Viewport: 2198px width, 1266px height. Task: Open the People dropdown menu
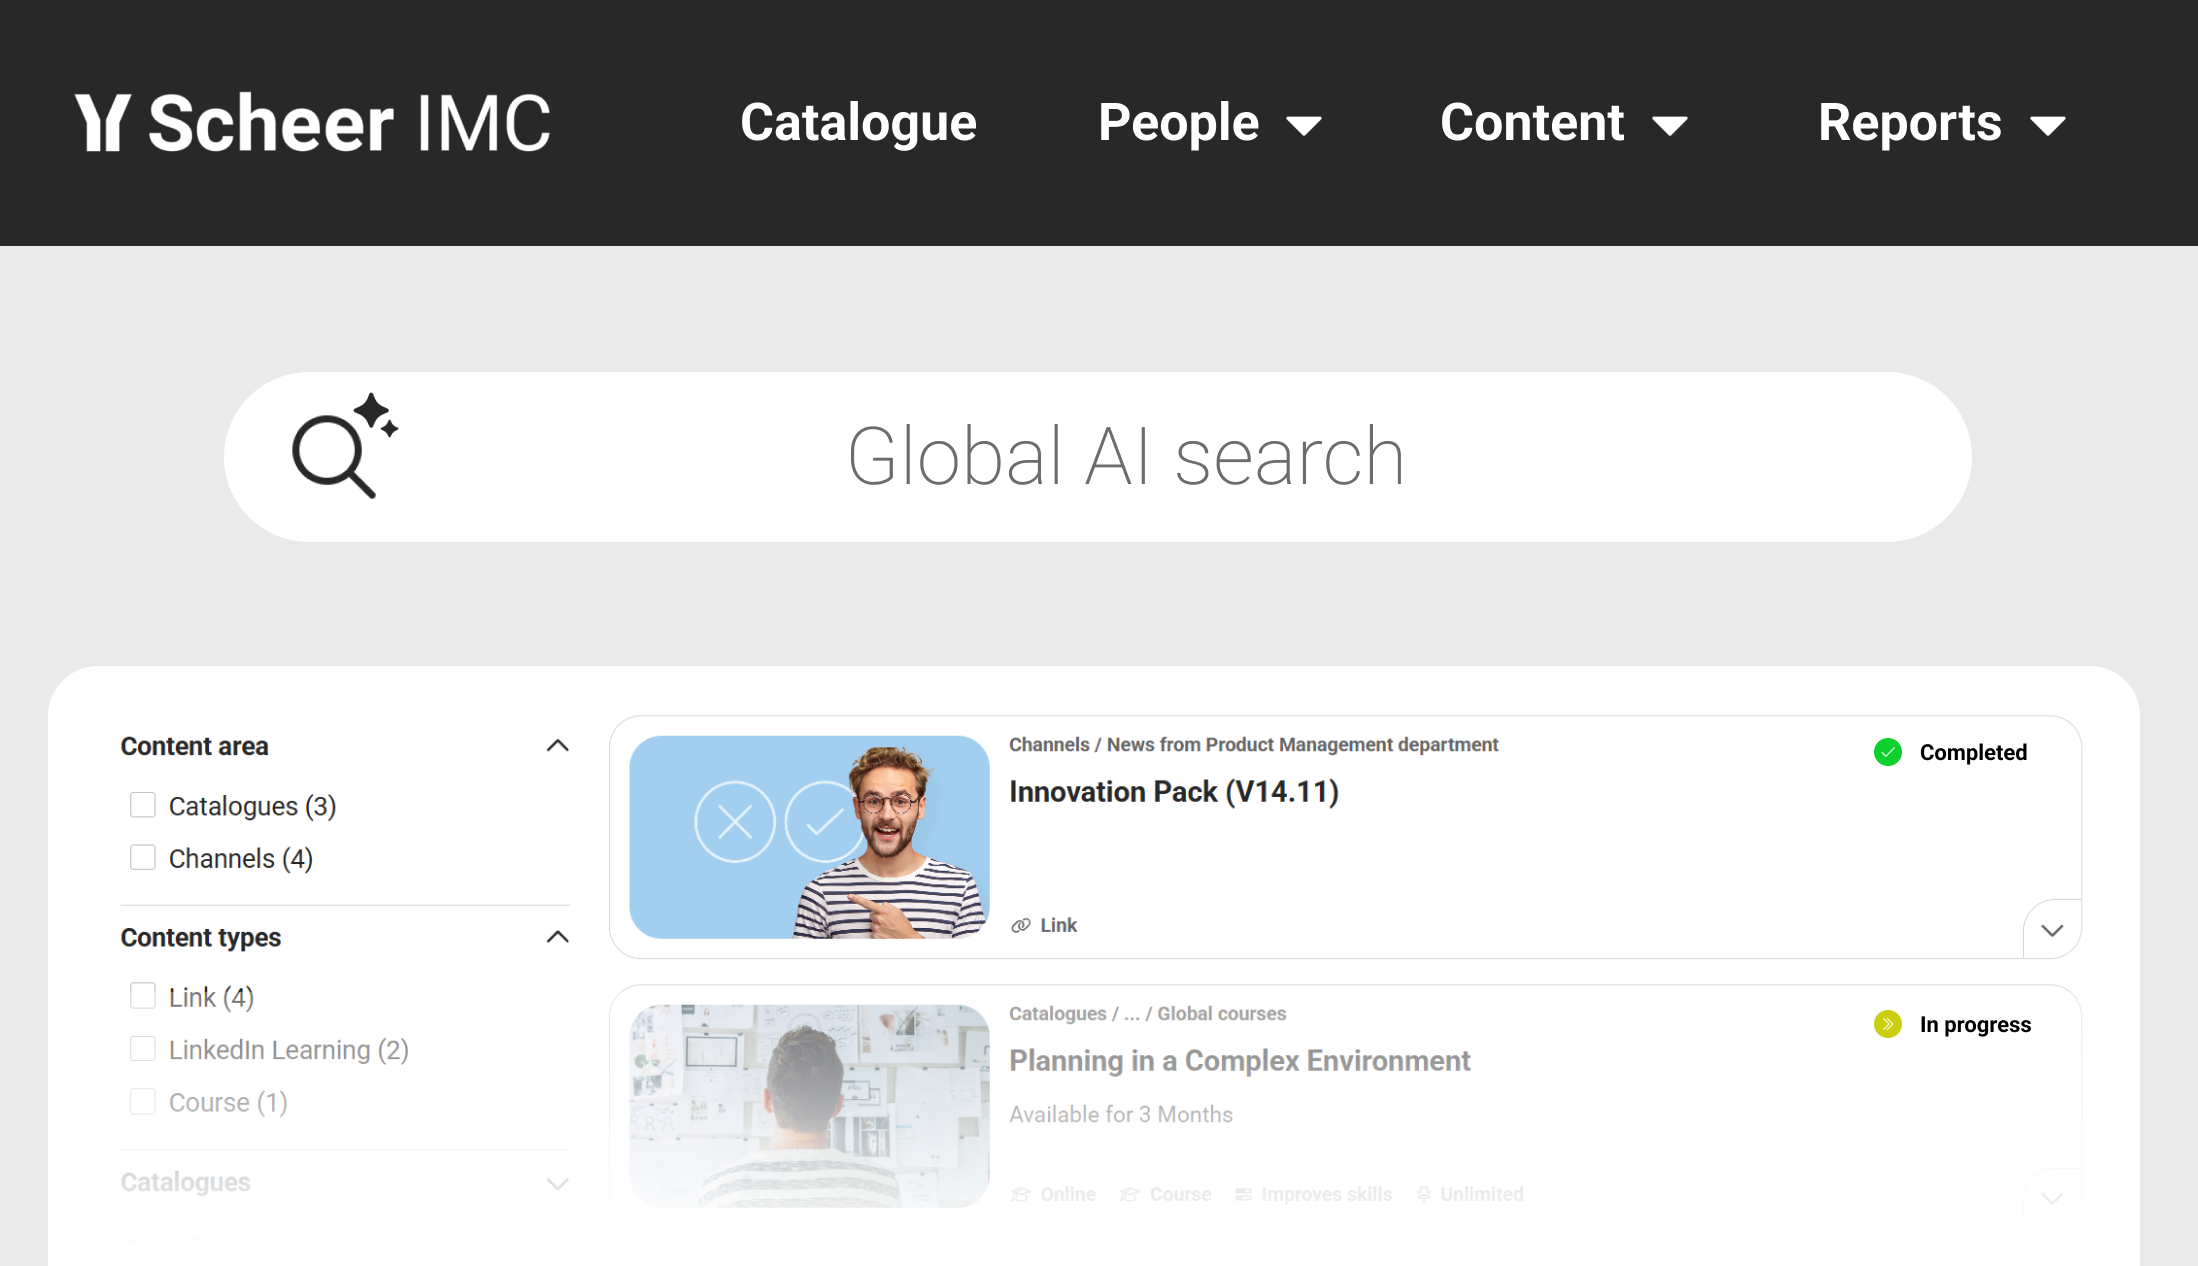pyautogui.click(x=1210, y=123)
